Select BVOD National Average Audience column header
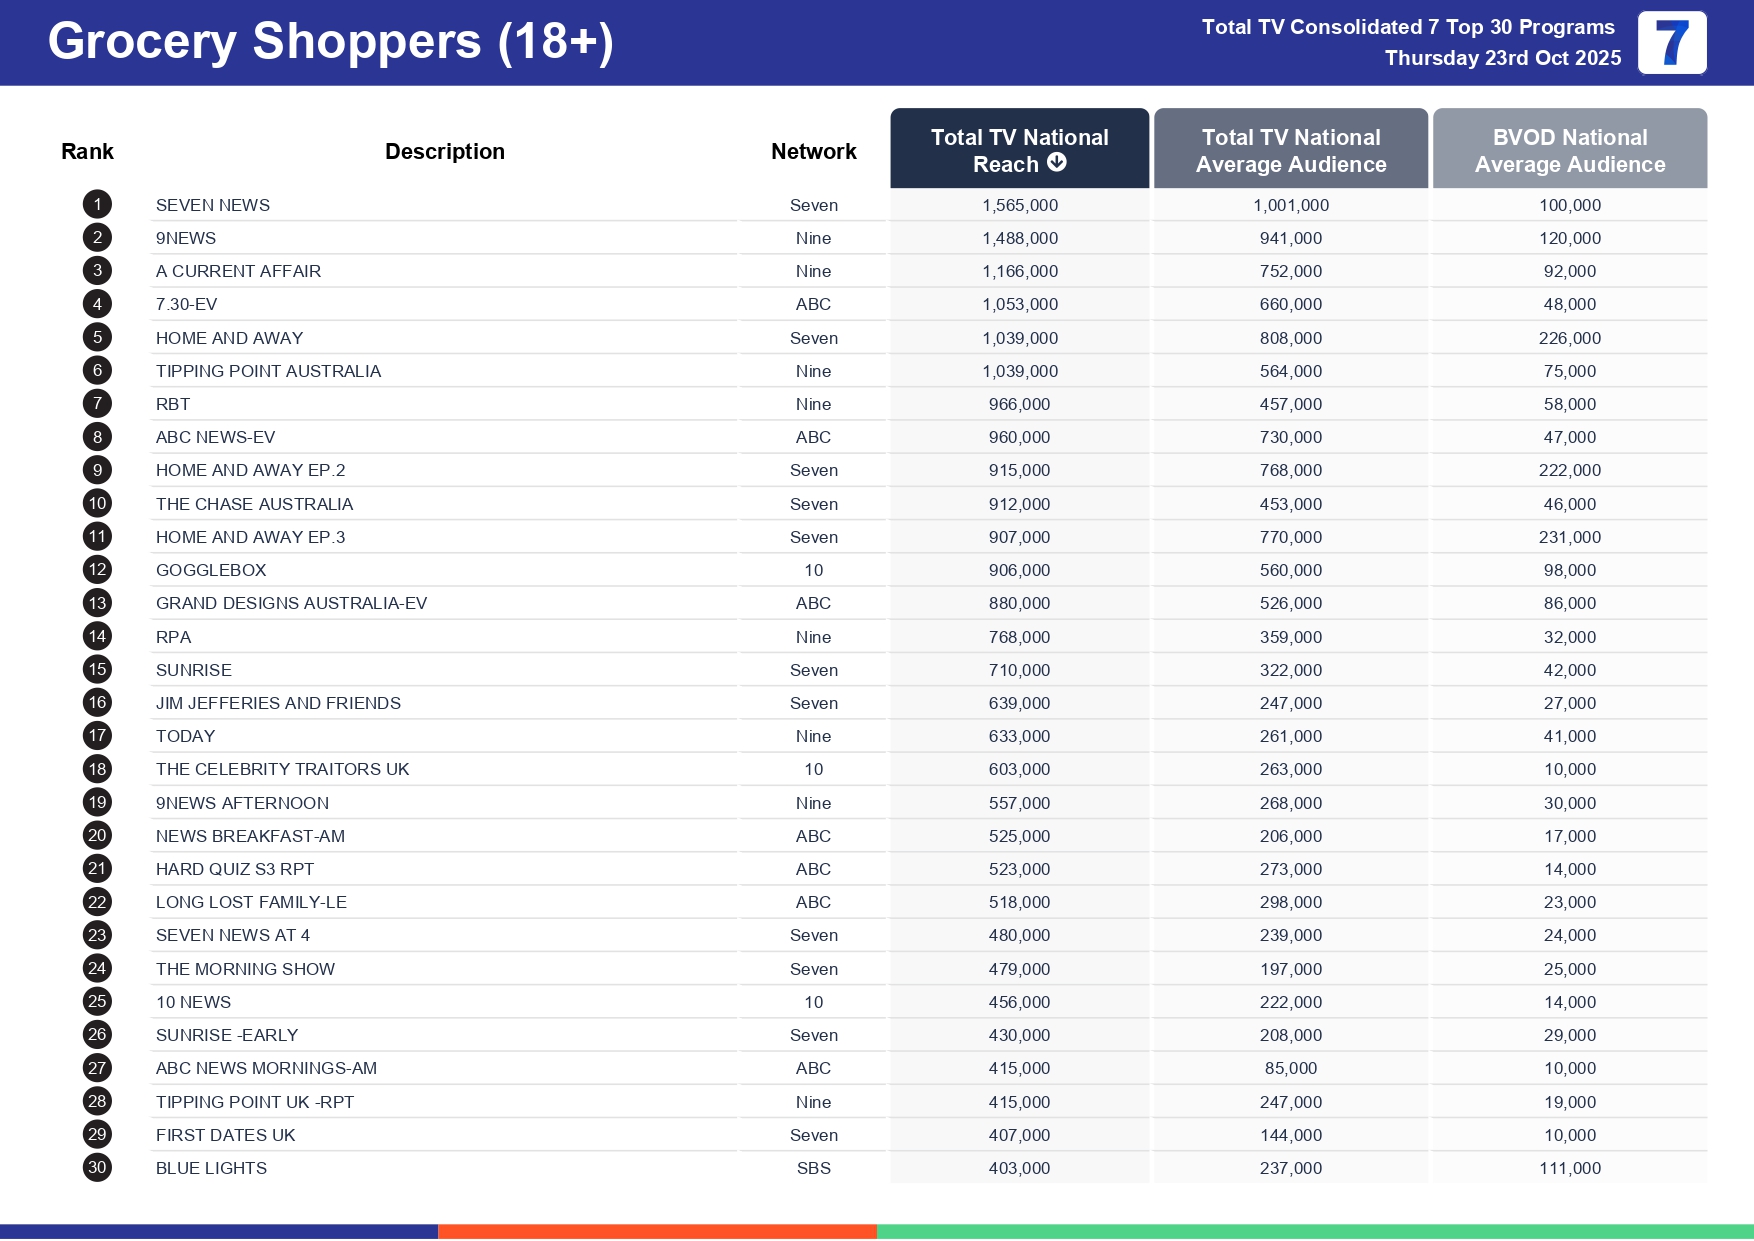The width and height of the screenshot is (1754, 1241). (1569, 150)
